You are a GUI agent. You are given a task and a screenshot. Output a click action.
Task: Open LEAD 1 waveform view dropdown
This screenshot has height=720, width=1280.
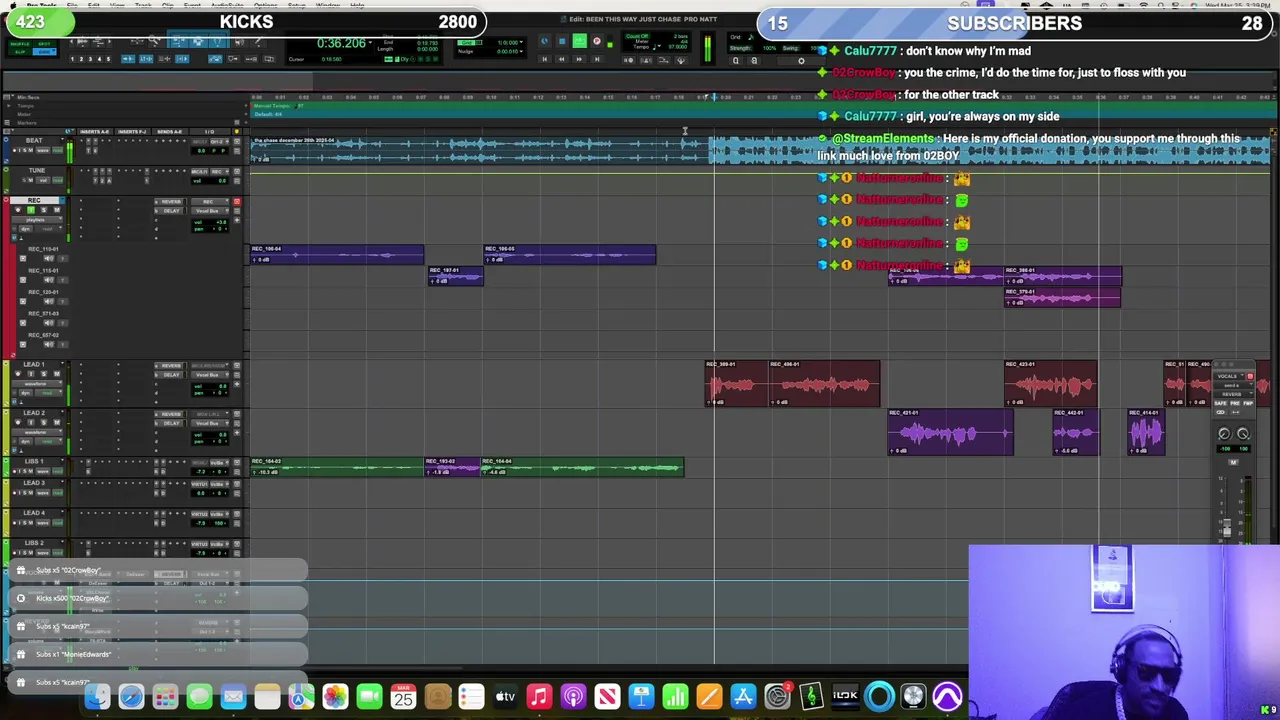[37, 384]
